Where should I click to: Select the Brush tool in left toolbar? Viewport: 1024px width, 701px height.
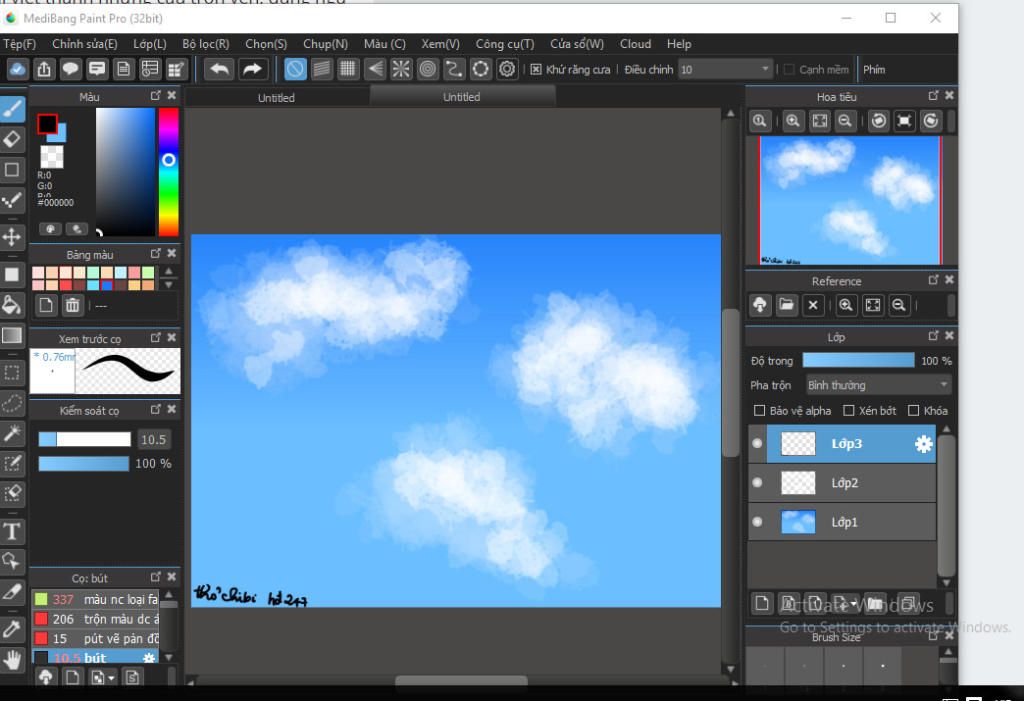click(x=12, y=109)
